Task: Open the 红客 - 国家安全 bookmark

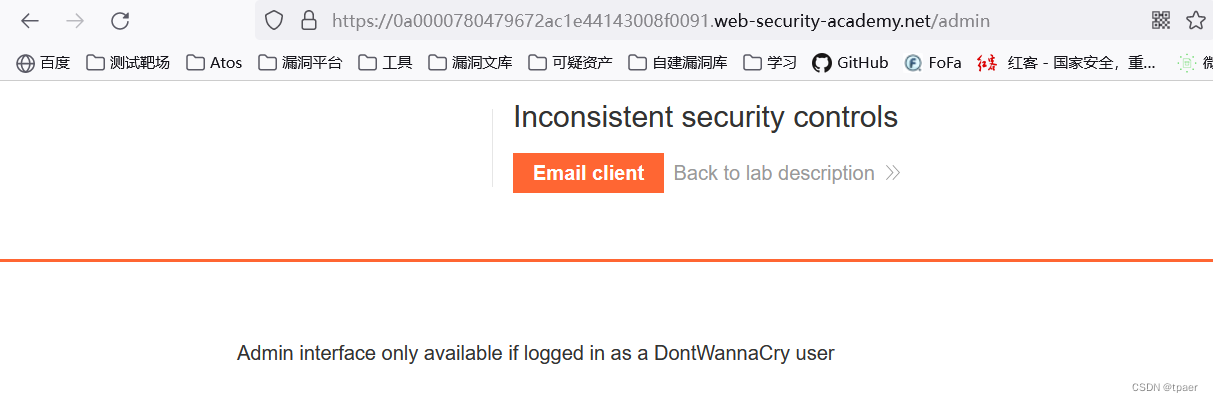Action: [1066, 63]
